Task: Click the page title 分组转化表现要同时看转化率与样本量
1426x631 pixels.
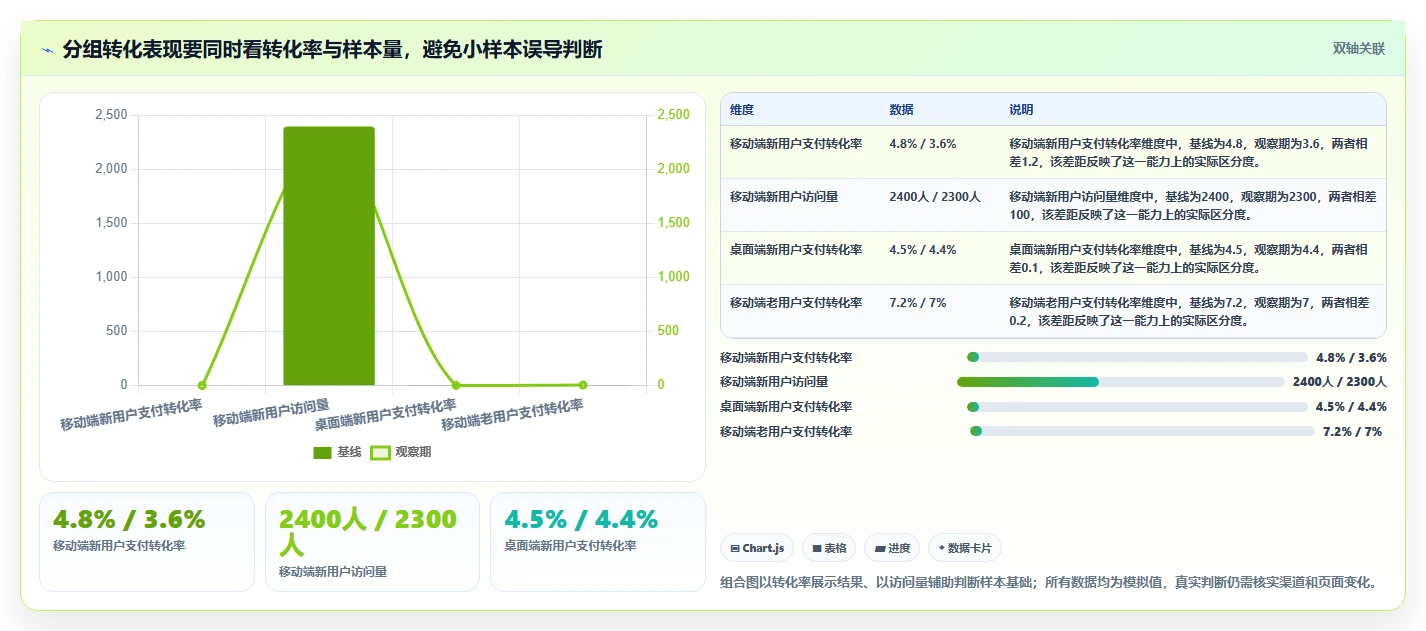Action: (x=332, y=50)
